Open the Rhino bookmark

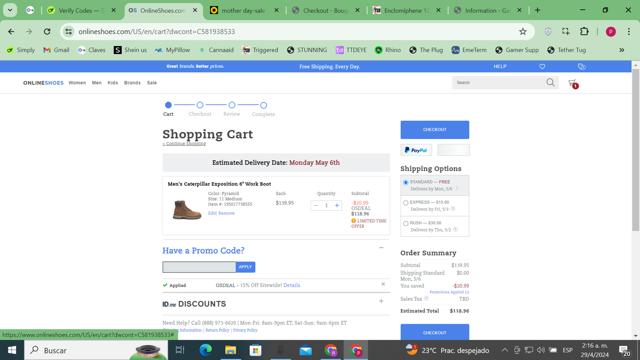coord(388,50)
